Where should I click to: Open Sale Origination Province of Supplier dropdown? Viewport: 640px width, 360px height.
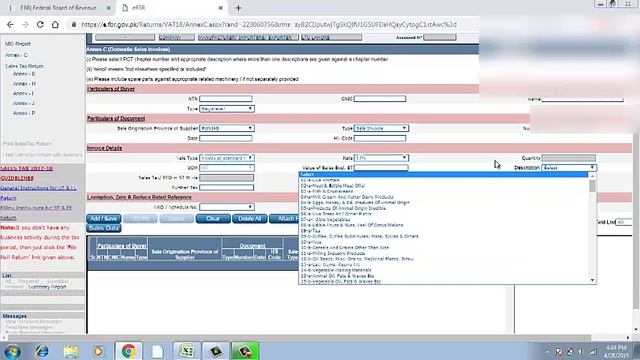click(227, 128)
